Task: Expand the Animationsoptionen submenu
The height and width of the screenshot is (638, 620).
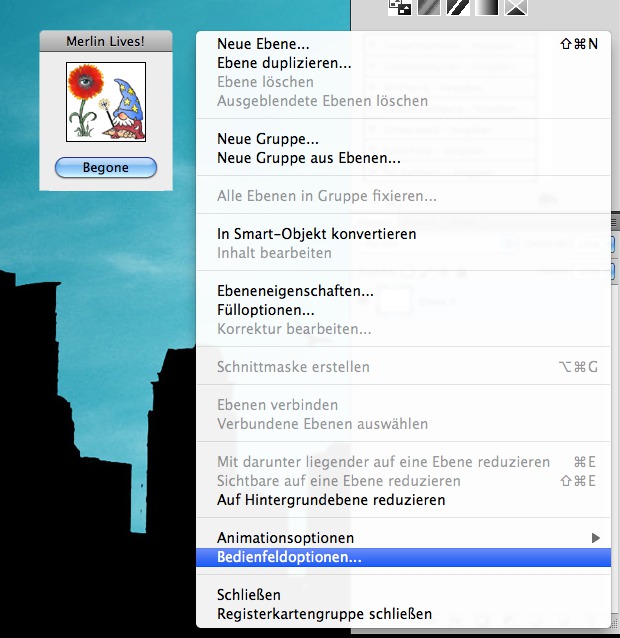Action: click(x=403, y=537)
